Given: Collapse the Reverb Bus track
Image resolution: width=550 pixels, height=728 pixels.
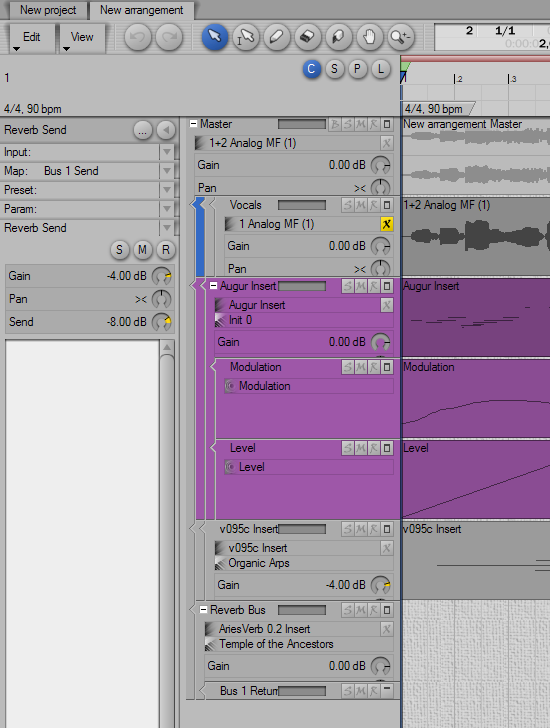Looking at the screenshot, I should pyautogui.click(x=203, y=610).
